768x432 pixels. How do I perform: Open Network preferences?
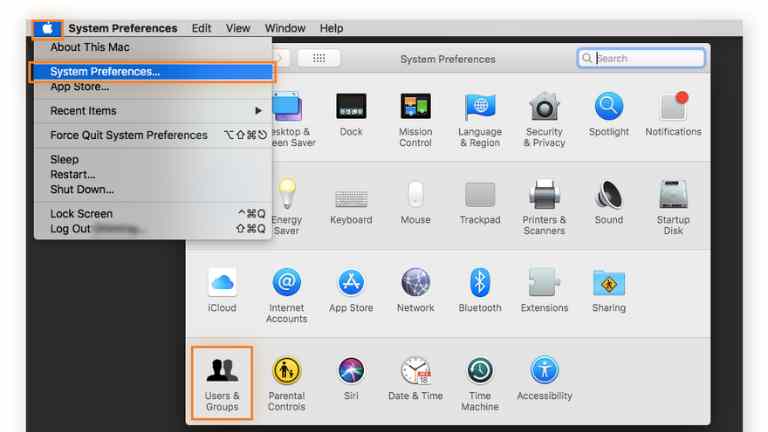click(x=415, y=290)
